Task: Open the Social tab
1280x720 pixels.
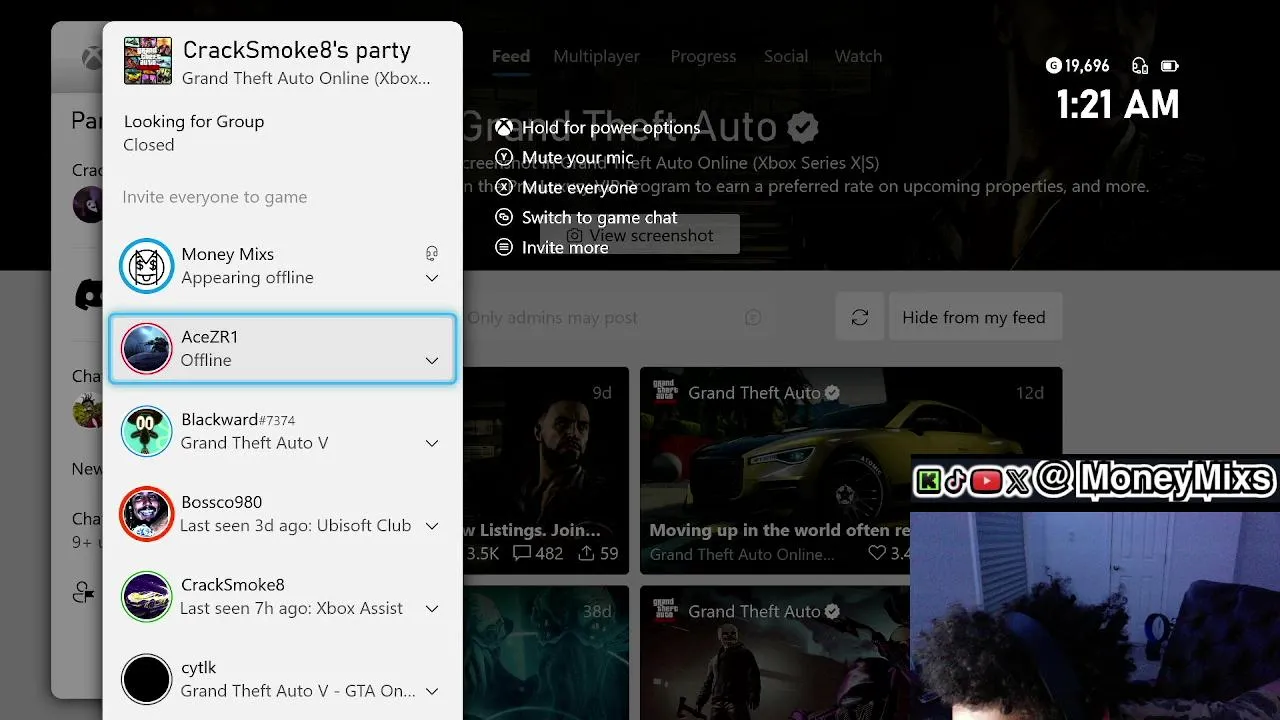Action: coord(786,56)
